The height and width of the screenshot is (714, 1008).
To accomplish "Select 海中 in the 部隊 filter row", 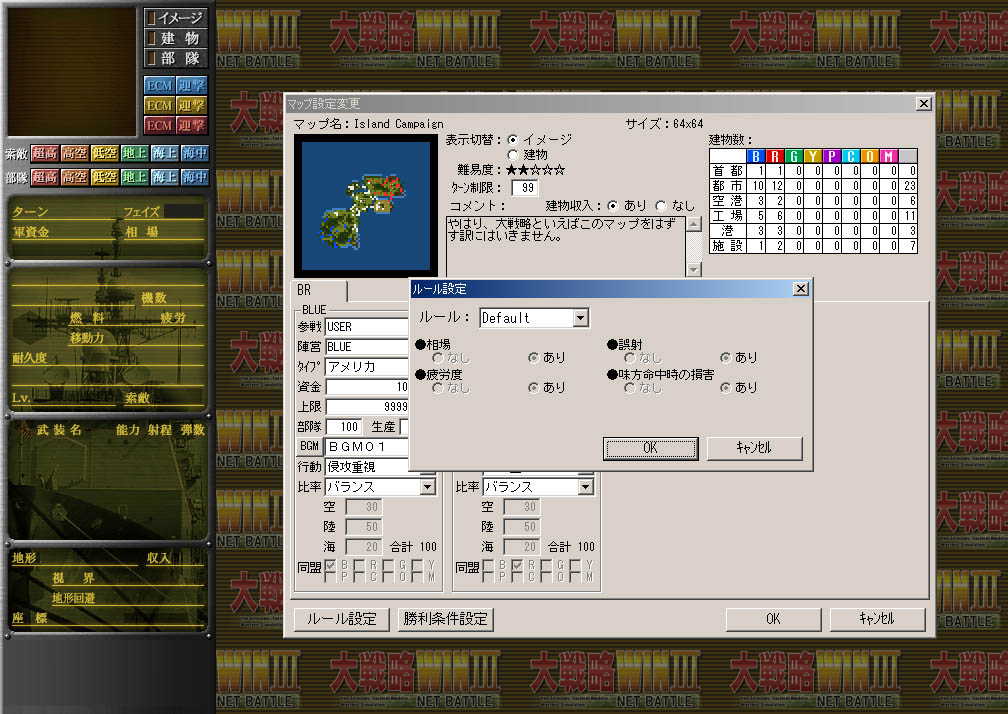I will [x=194, y=177].
